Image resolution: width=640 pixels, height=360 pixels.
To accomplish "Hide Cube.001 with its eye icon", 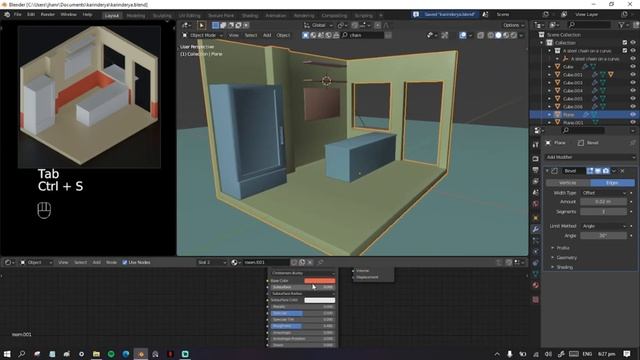I will point(633,75).
